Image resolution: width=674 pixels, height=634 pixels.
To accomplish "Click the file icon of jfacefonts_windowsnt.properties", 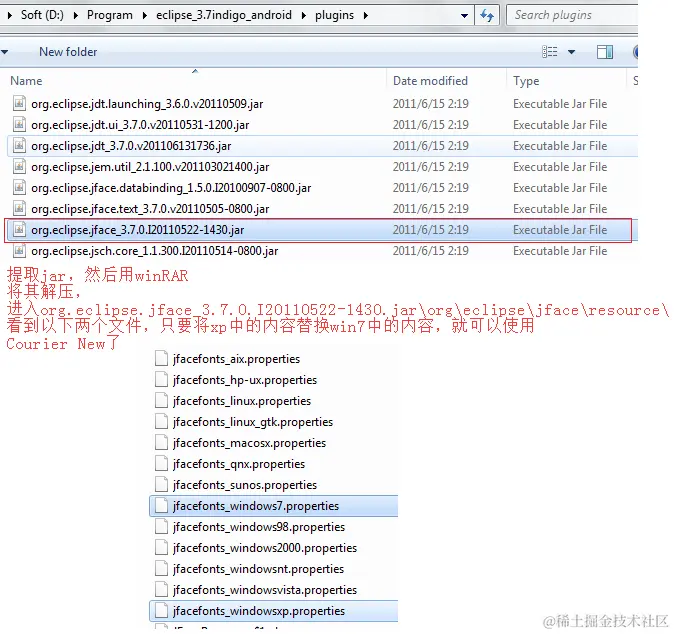I will [x=161, y=569].
